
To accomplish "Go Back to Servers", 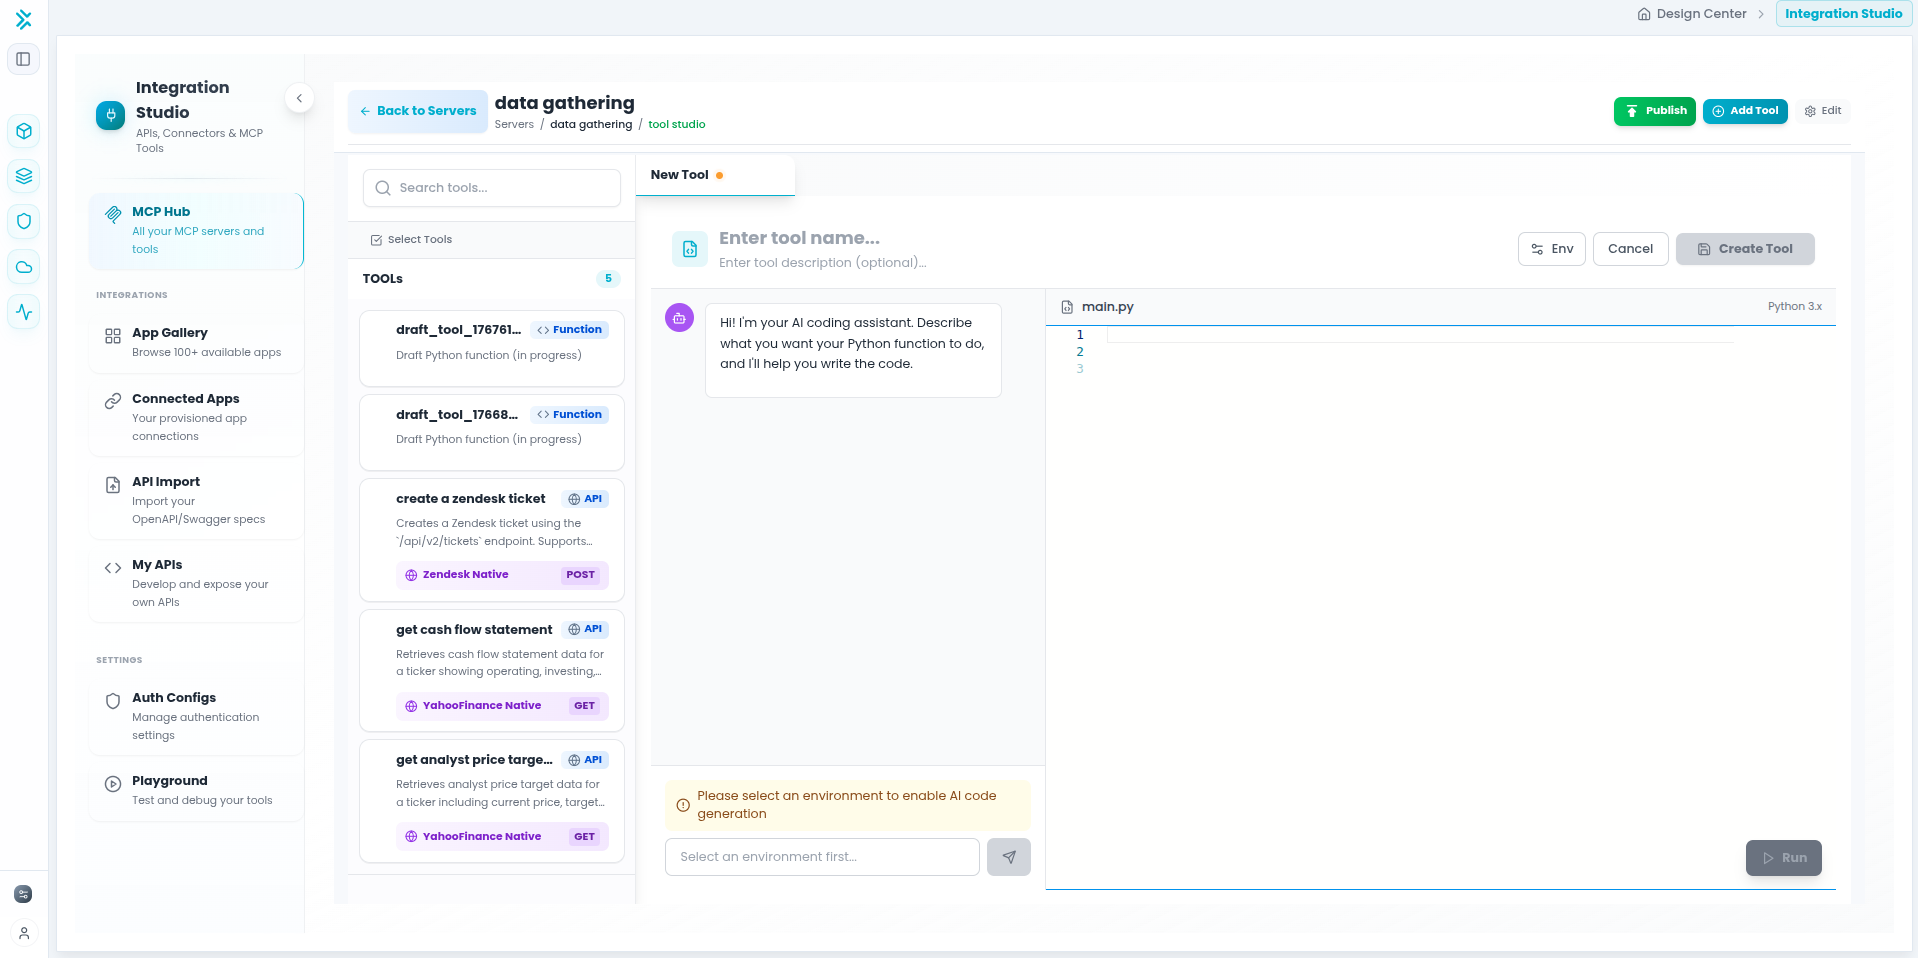I will click(418, 111).
